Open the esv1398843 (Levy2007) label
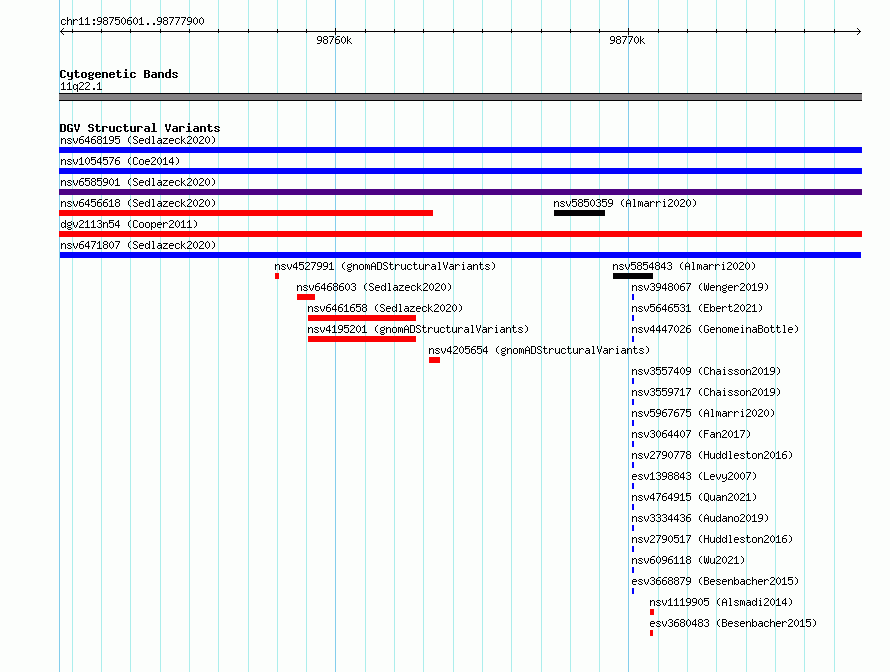Viewport: 890px width, 672px height. (694, 476)
